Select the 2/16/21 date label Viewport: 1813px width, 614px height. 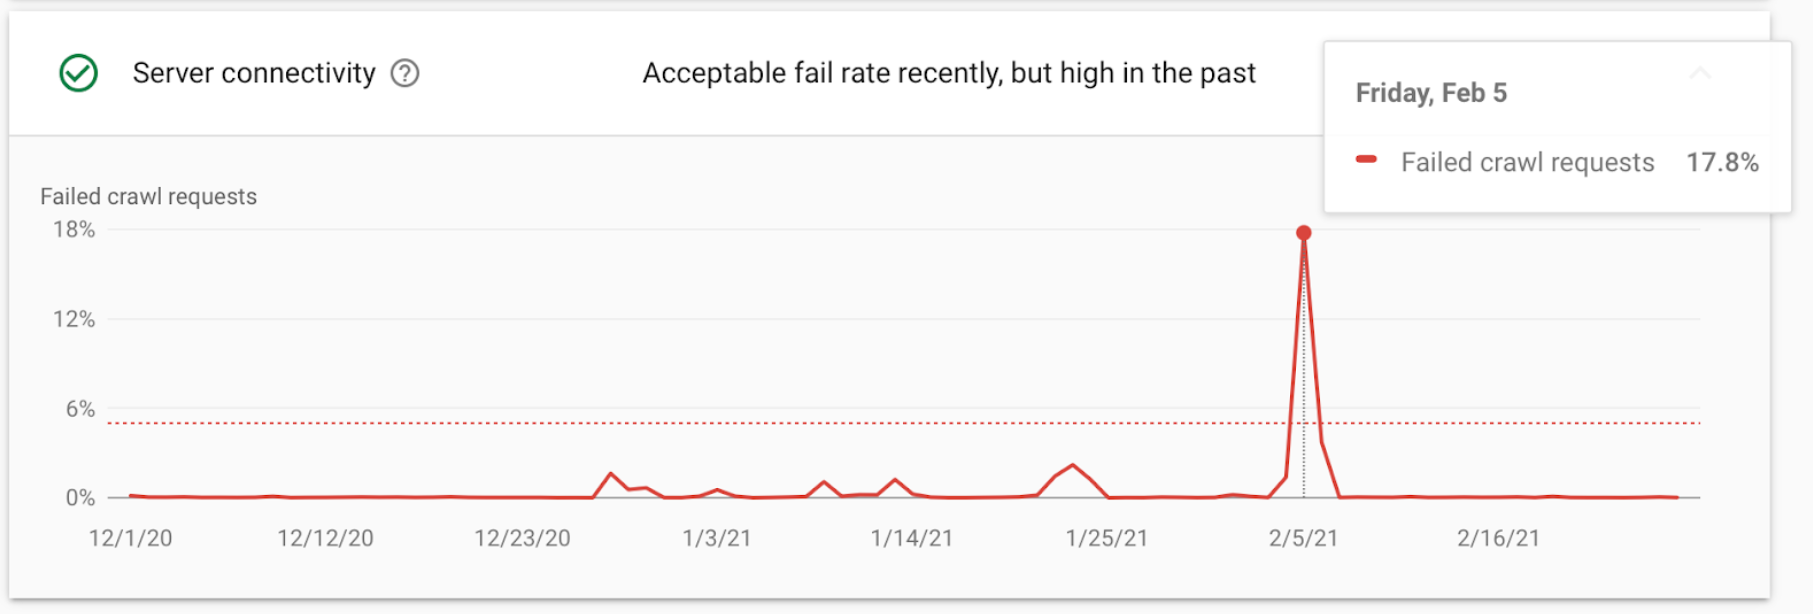click(1497, 538)
